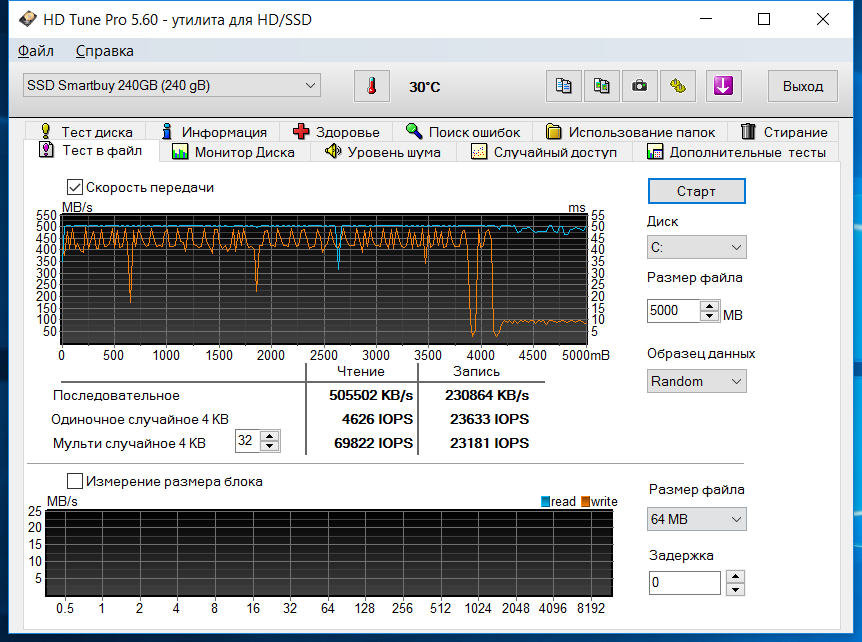
Task: Decrease file size 5000 MB with down arrow
Action: [710, 316]
